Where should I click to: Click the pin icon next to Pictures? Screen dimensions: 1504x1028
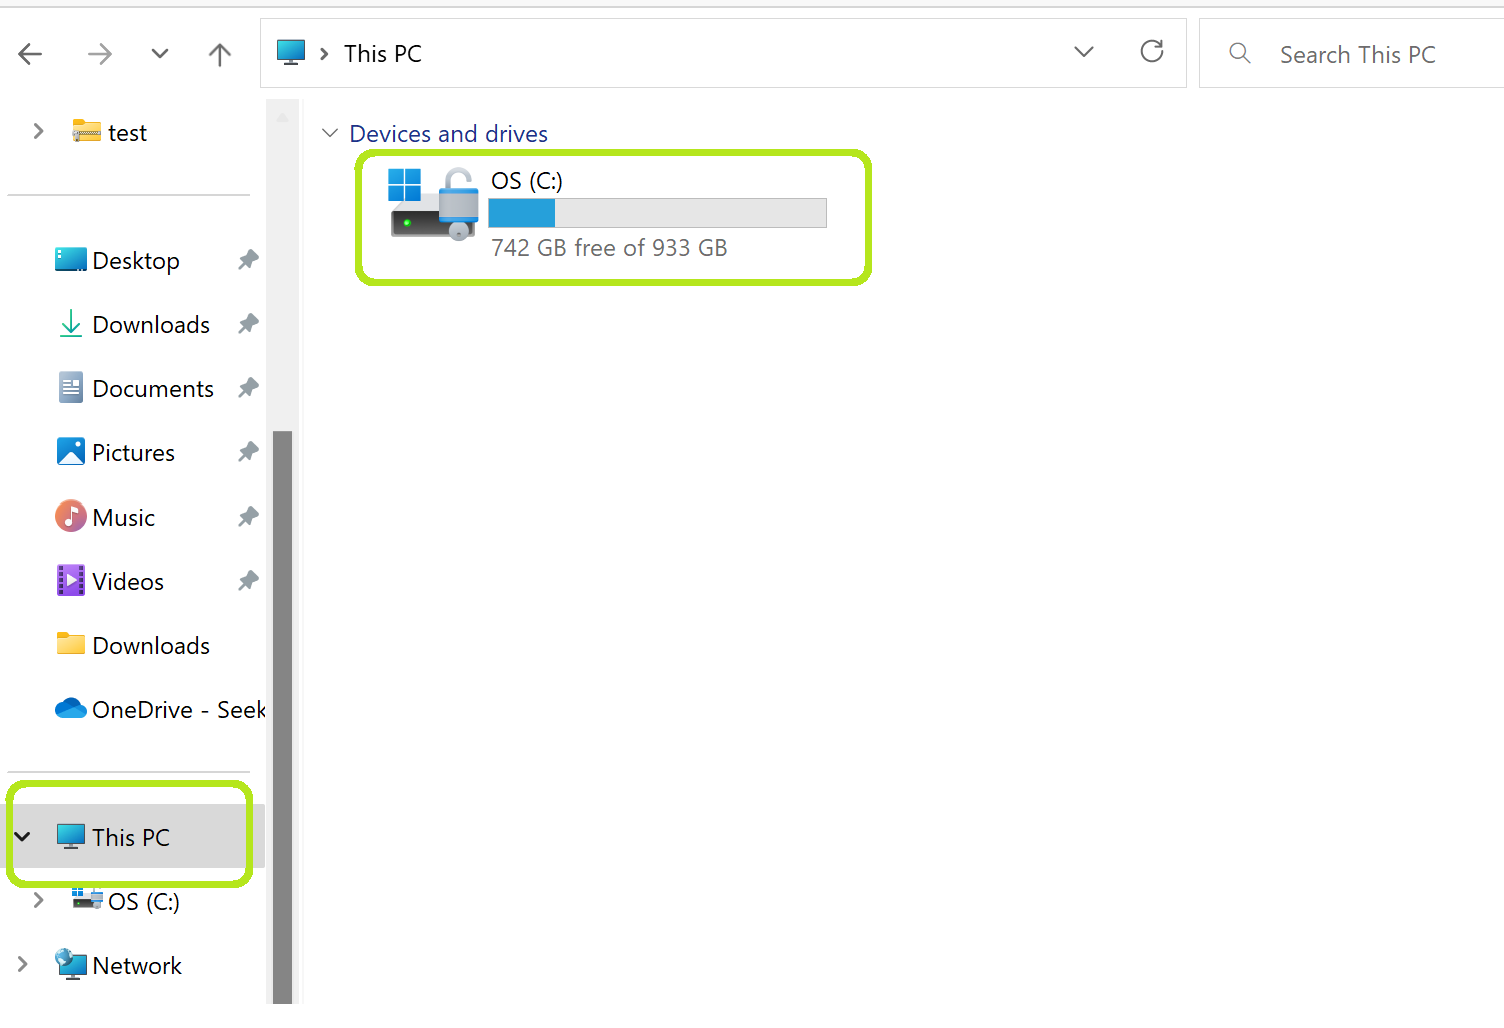coord(248,452)
